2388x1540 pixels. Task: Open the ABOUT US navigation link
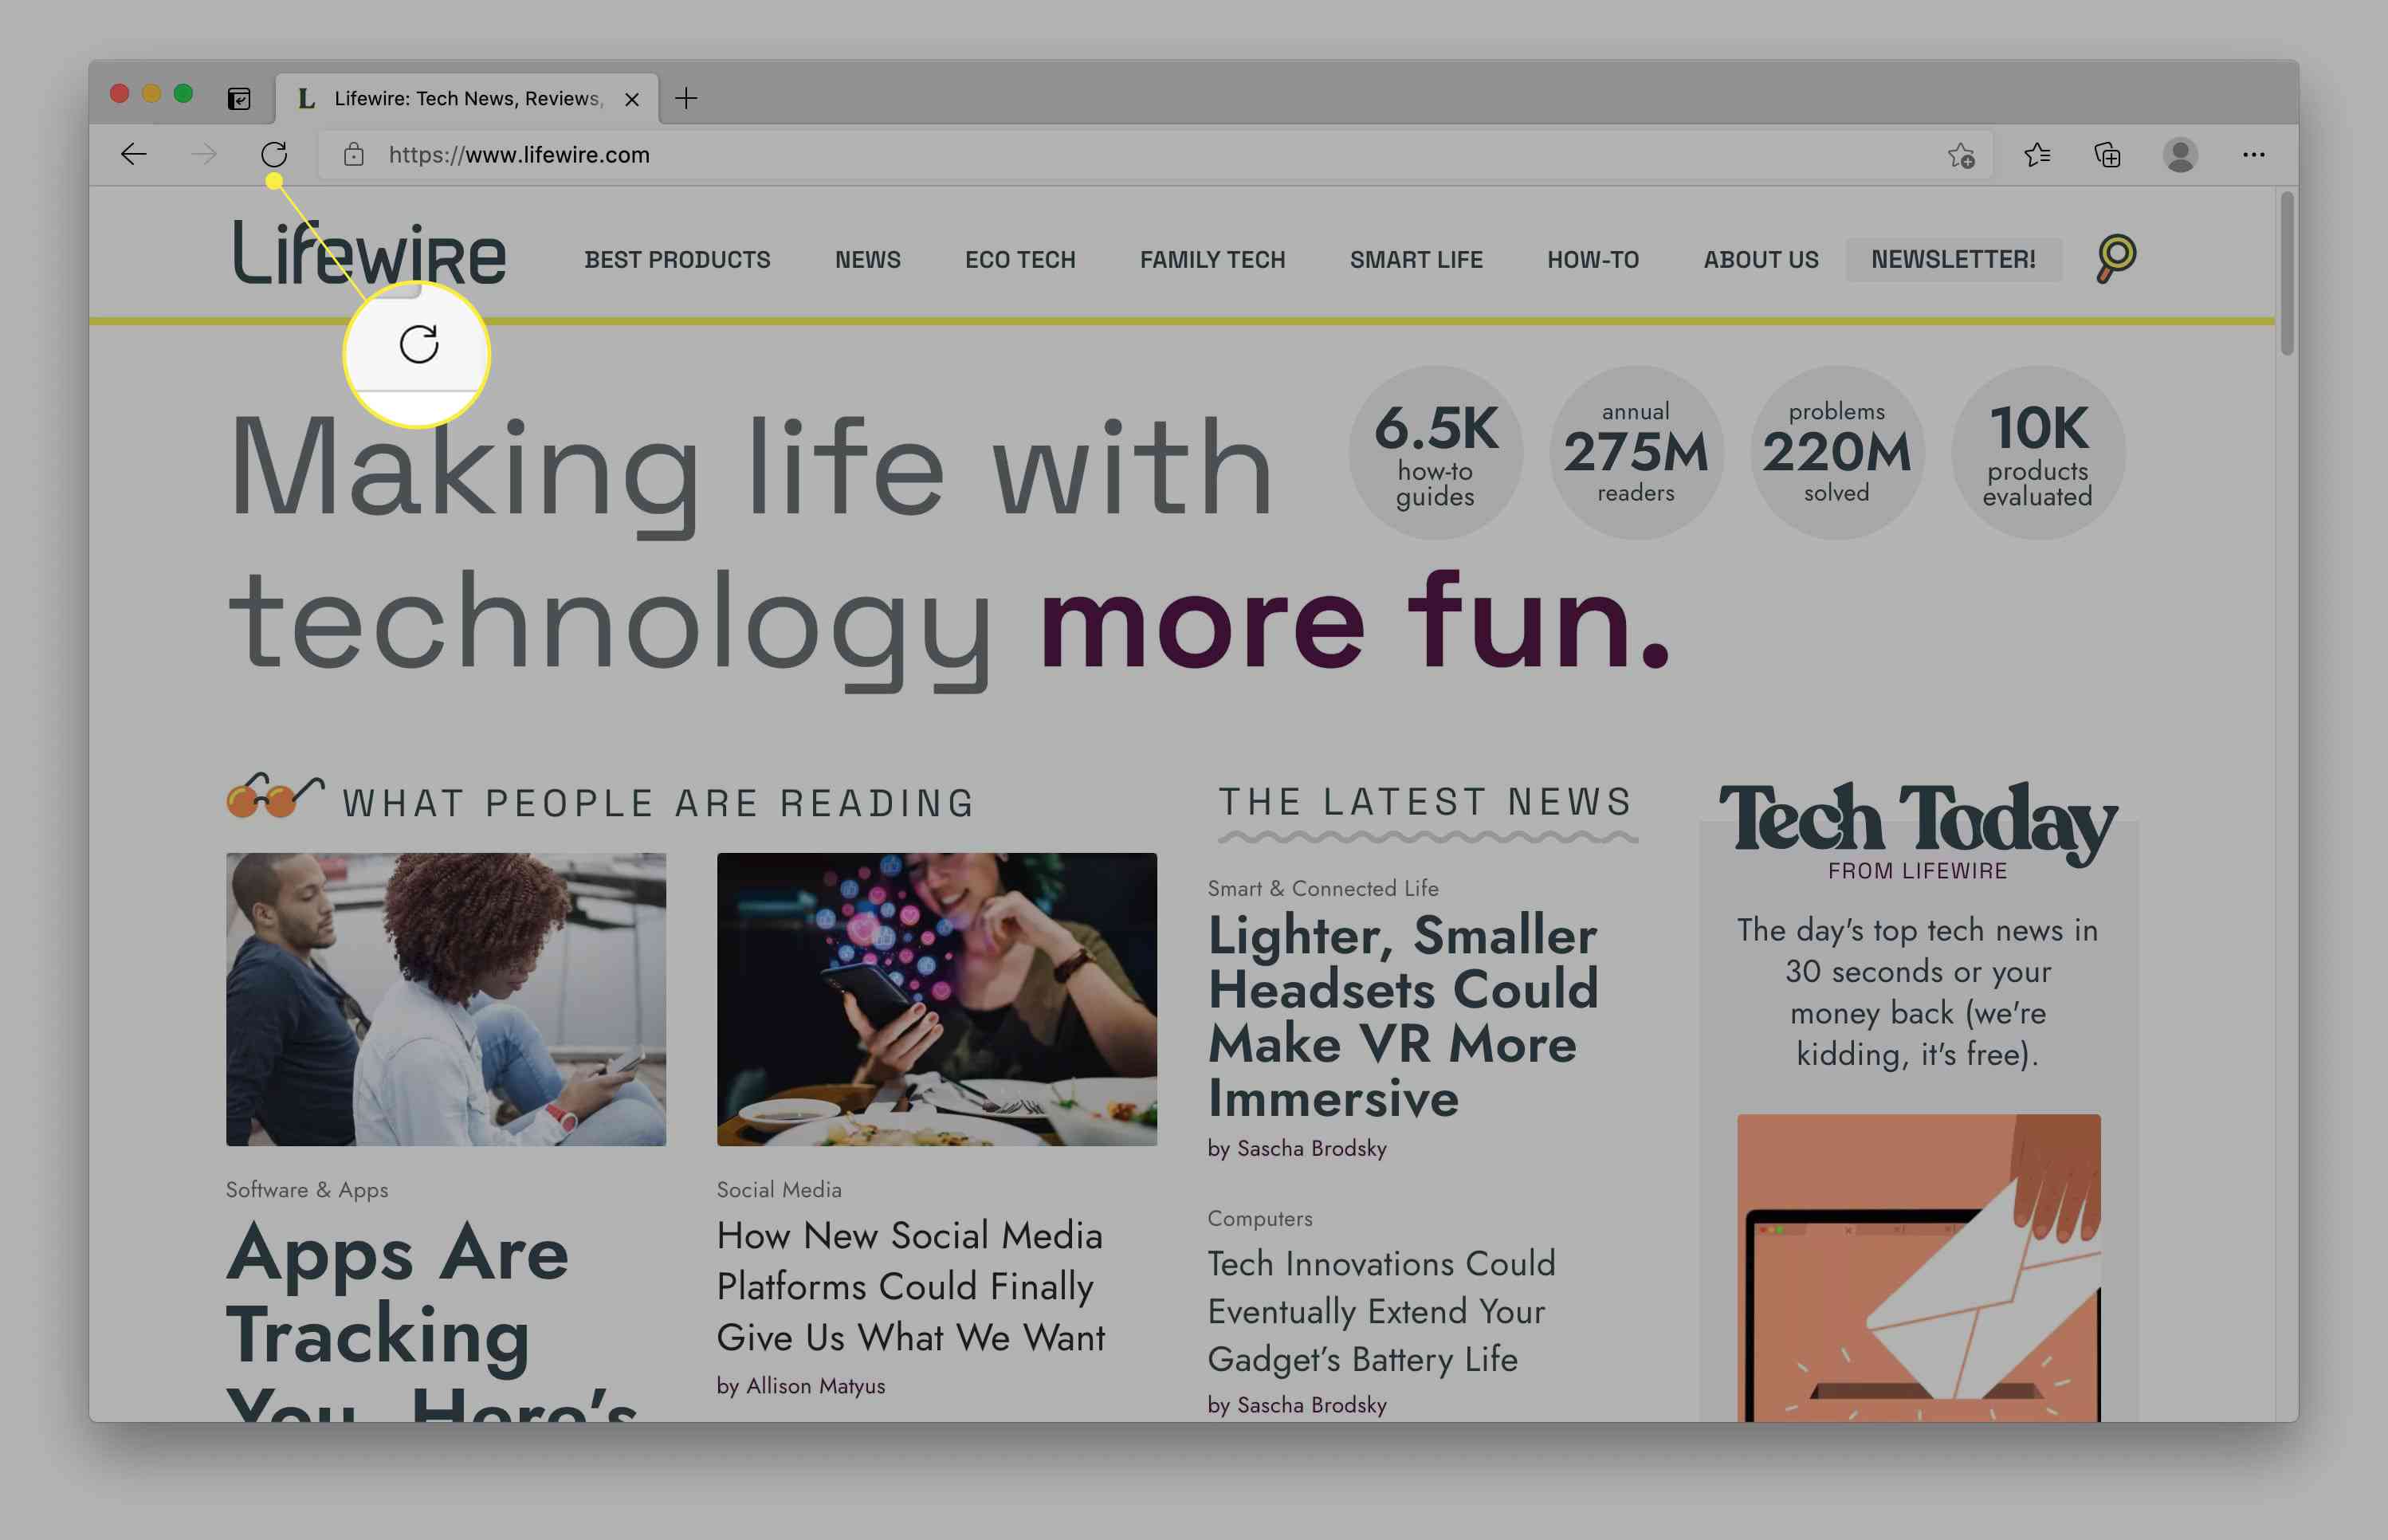[x=1760, y=257]
